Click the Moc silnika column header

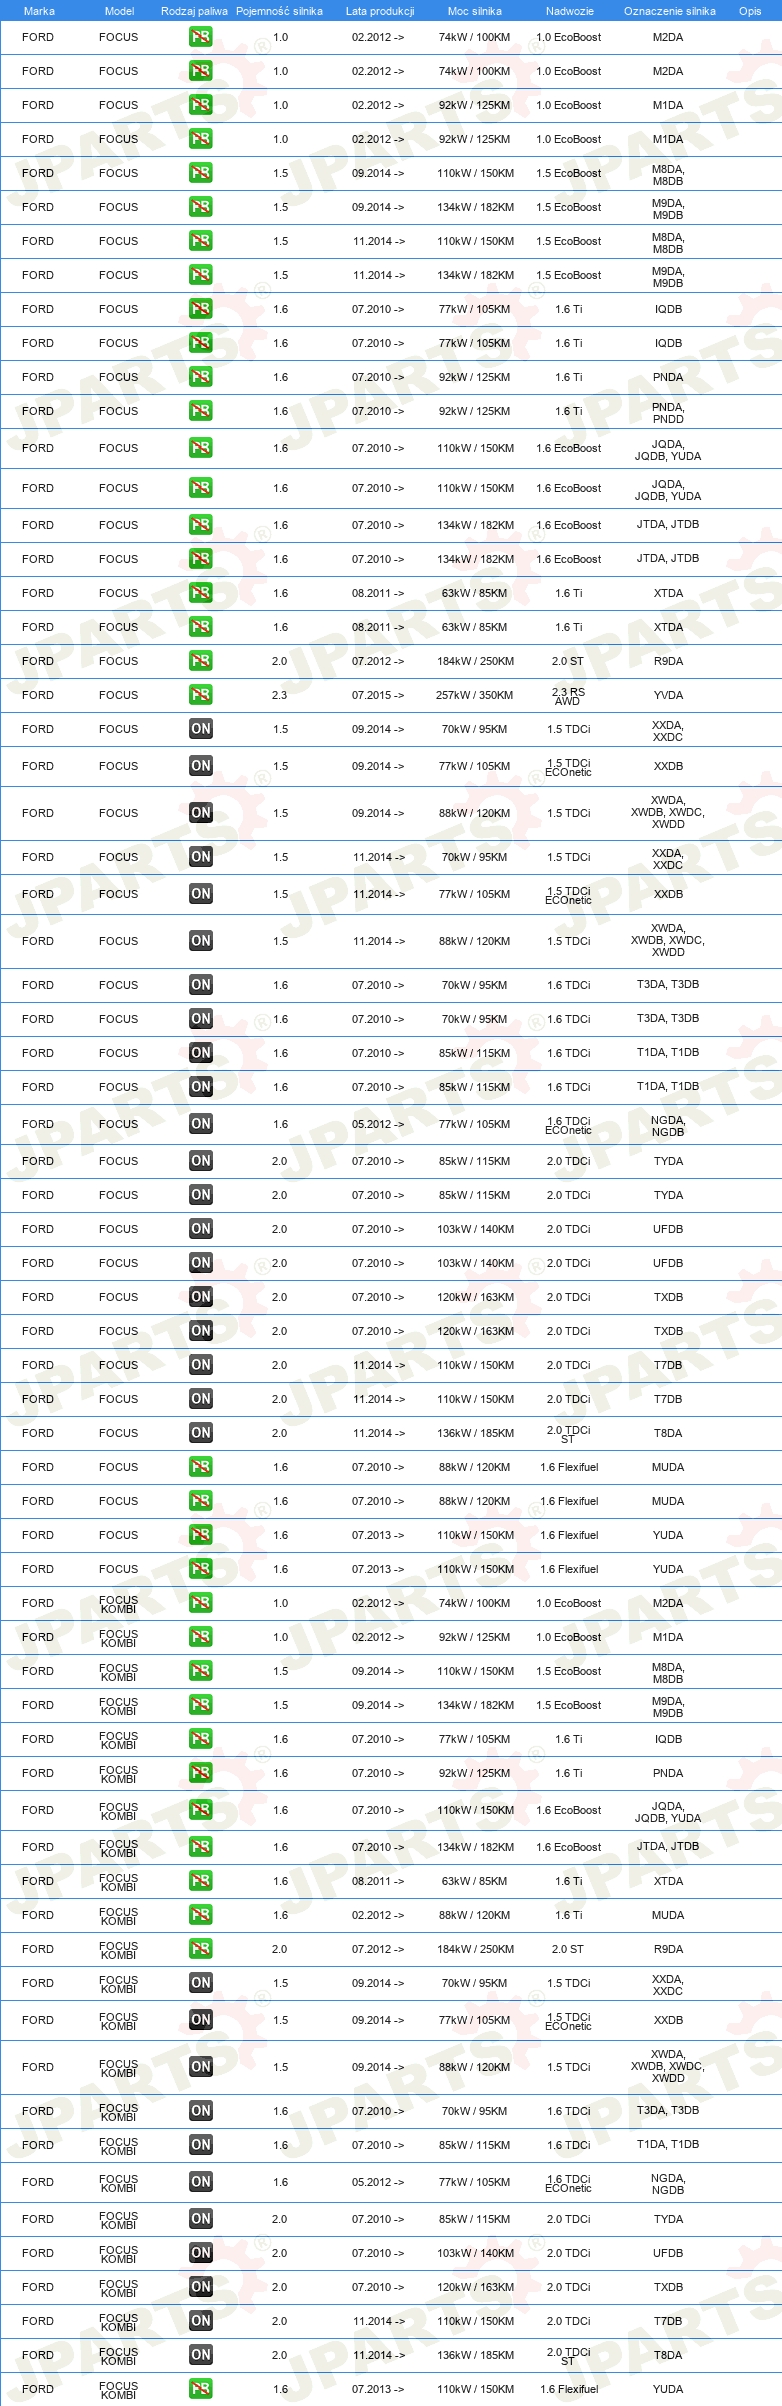point(475,11)
